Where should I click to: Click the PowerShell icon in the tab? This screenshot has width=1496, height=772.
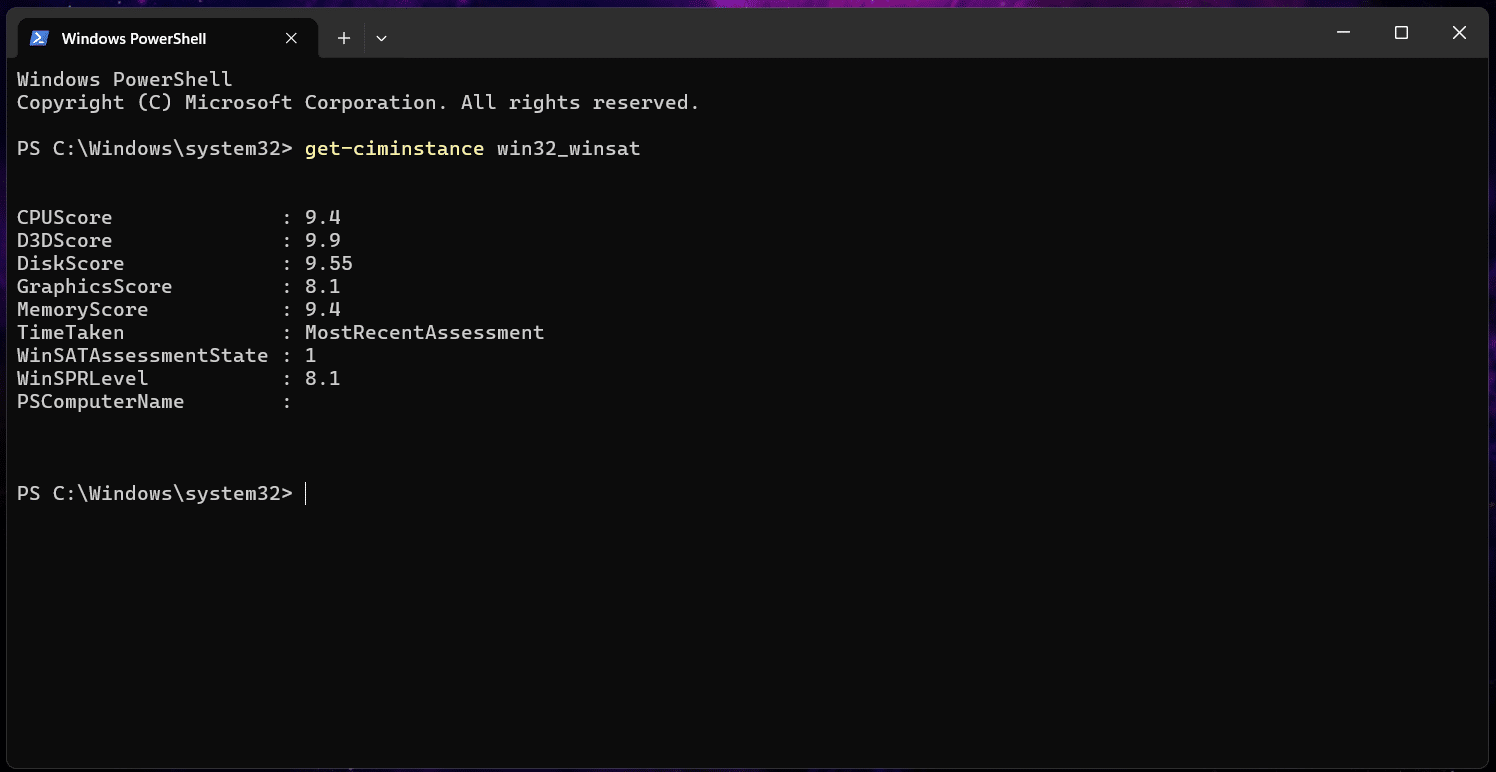coord(39,38)
